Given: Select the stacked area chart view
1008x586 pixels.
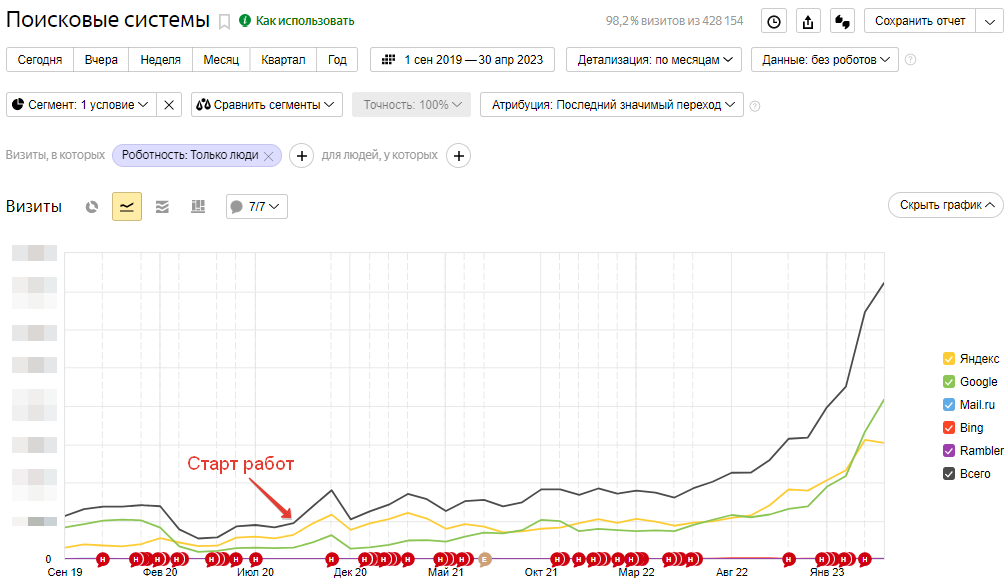Looking at the screenshot, I should coord(162,207).
